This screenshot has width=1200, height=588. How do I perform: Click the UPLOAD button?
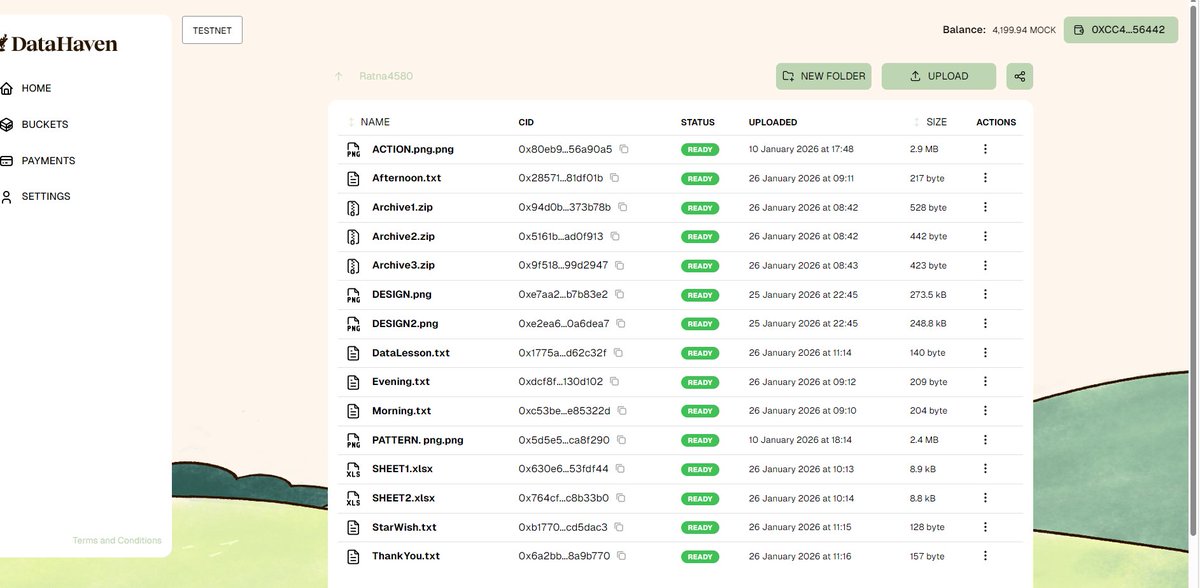tap(938, 76)
